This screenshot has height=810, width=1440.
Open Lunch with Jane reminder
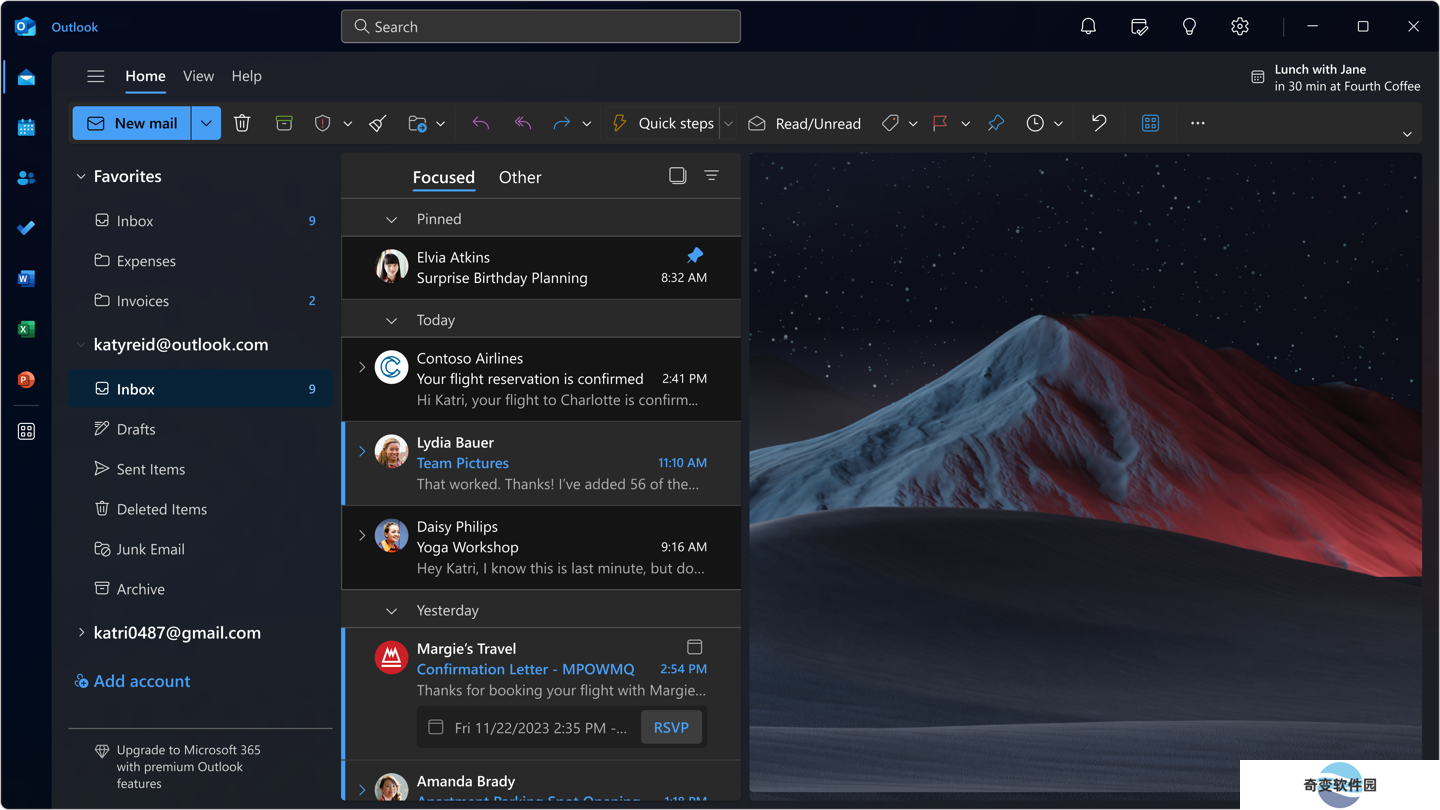click(1335, 78)
